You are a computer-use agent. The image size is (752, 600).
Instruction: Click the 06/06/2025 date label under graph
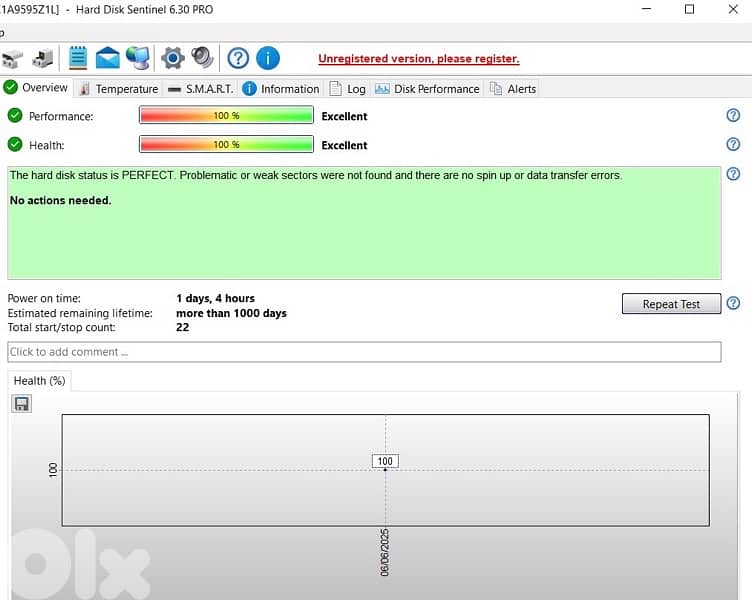tap(385, 553)
